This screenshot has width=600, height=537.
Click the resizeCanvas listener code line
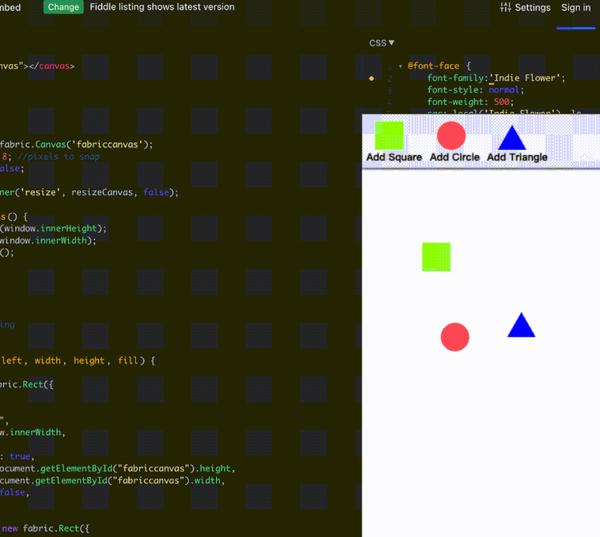89,192
